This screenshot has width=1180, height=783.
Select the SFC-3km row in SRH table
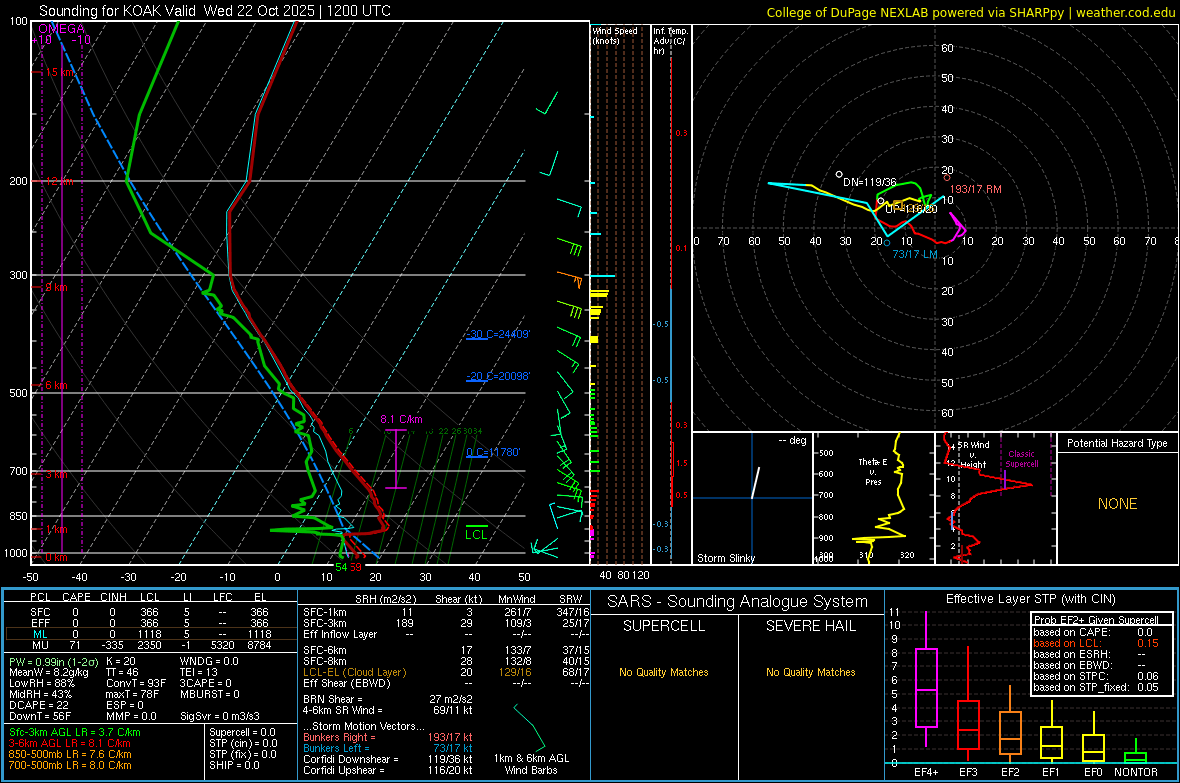click(446, 623)
